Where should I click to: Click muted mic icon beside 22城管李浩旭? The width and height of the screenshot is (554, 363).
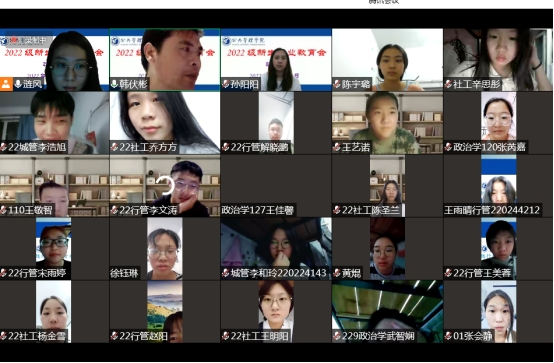point(4,147)
